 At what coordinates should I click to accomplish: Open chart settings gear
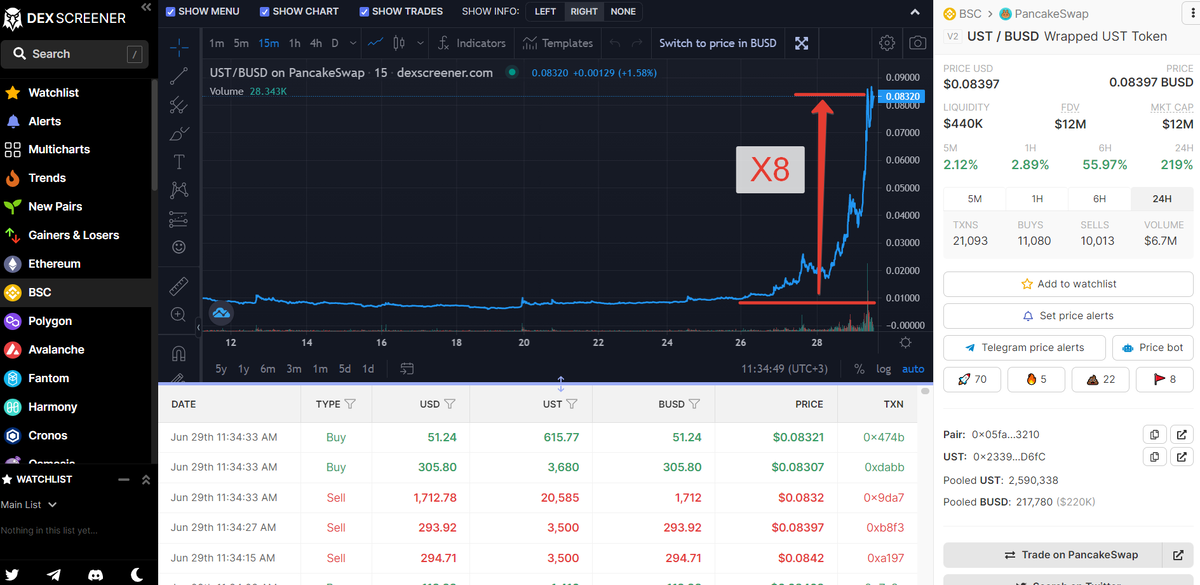(887, 43)
